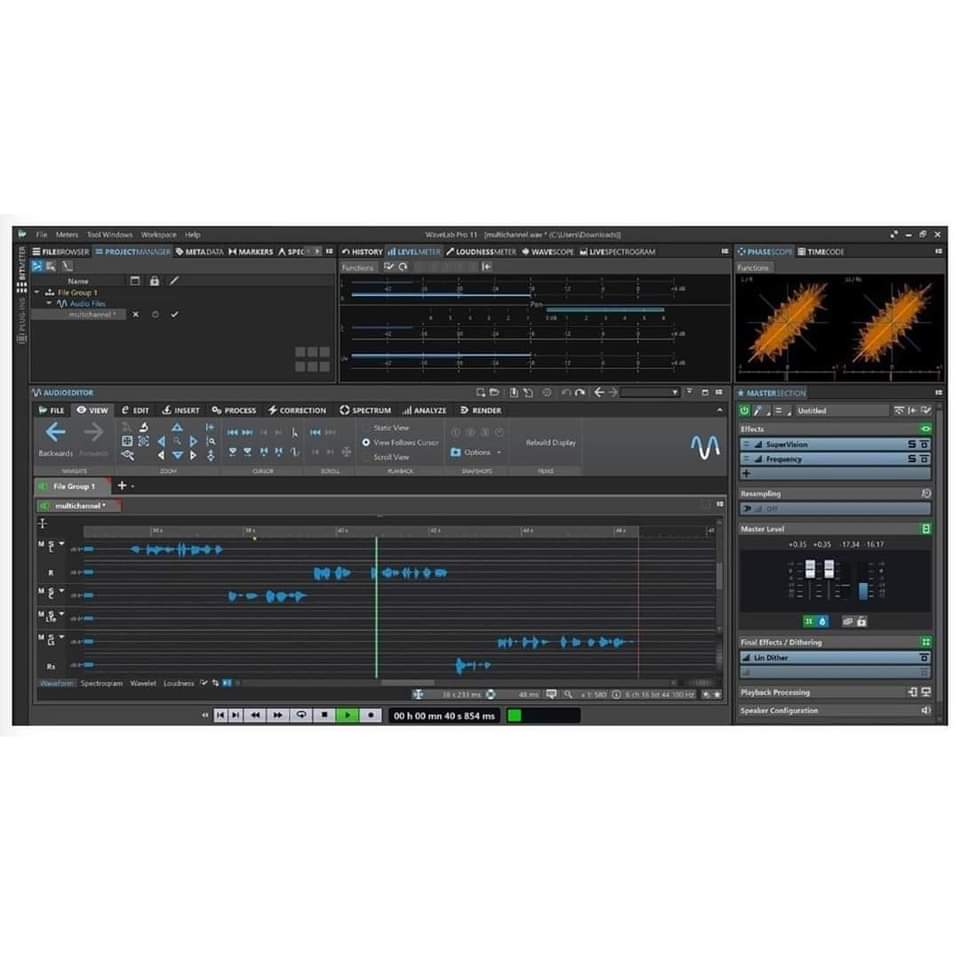
Task: Click the Rebuild Display button
Action: point(549,443)
